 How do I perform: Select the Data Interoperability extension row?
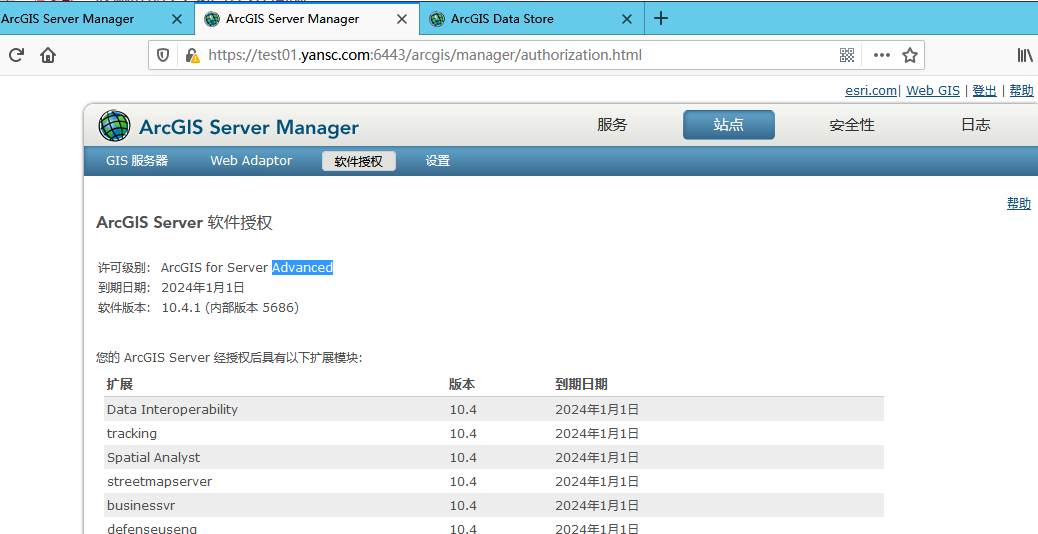[x=494, y=409]
